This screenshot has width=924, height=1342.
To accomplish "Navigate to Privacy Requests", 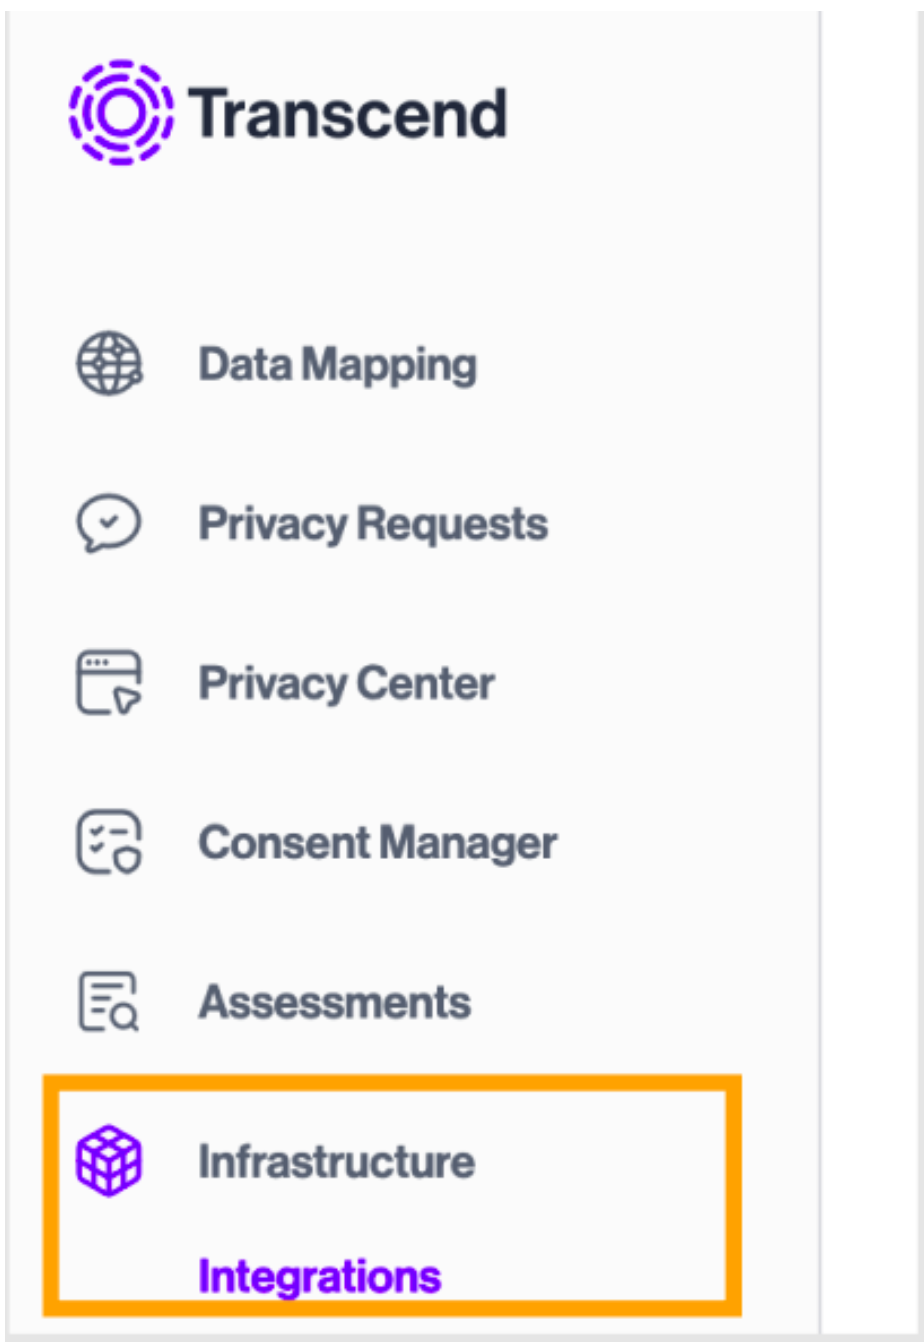I will [x=373, y=522].
